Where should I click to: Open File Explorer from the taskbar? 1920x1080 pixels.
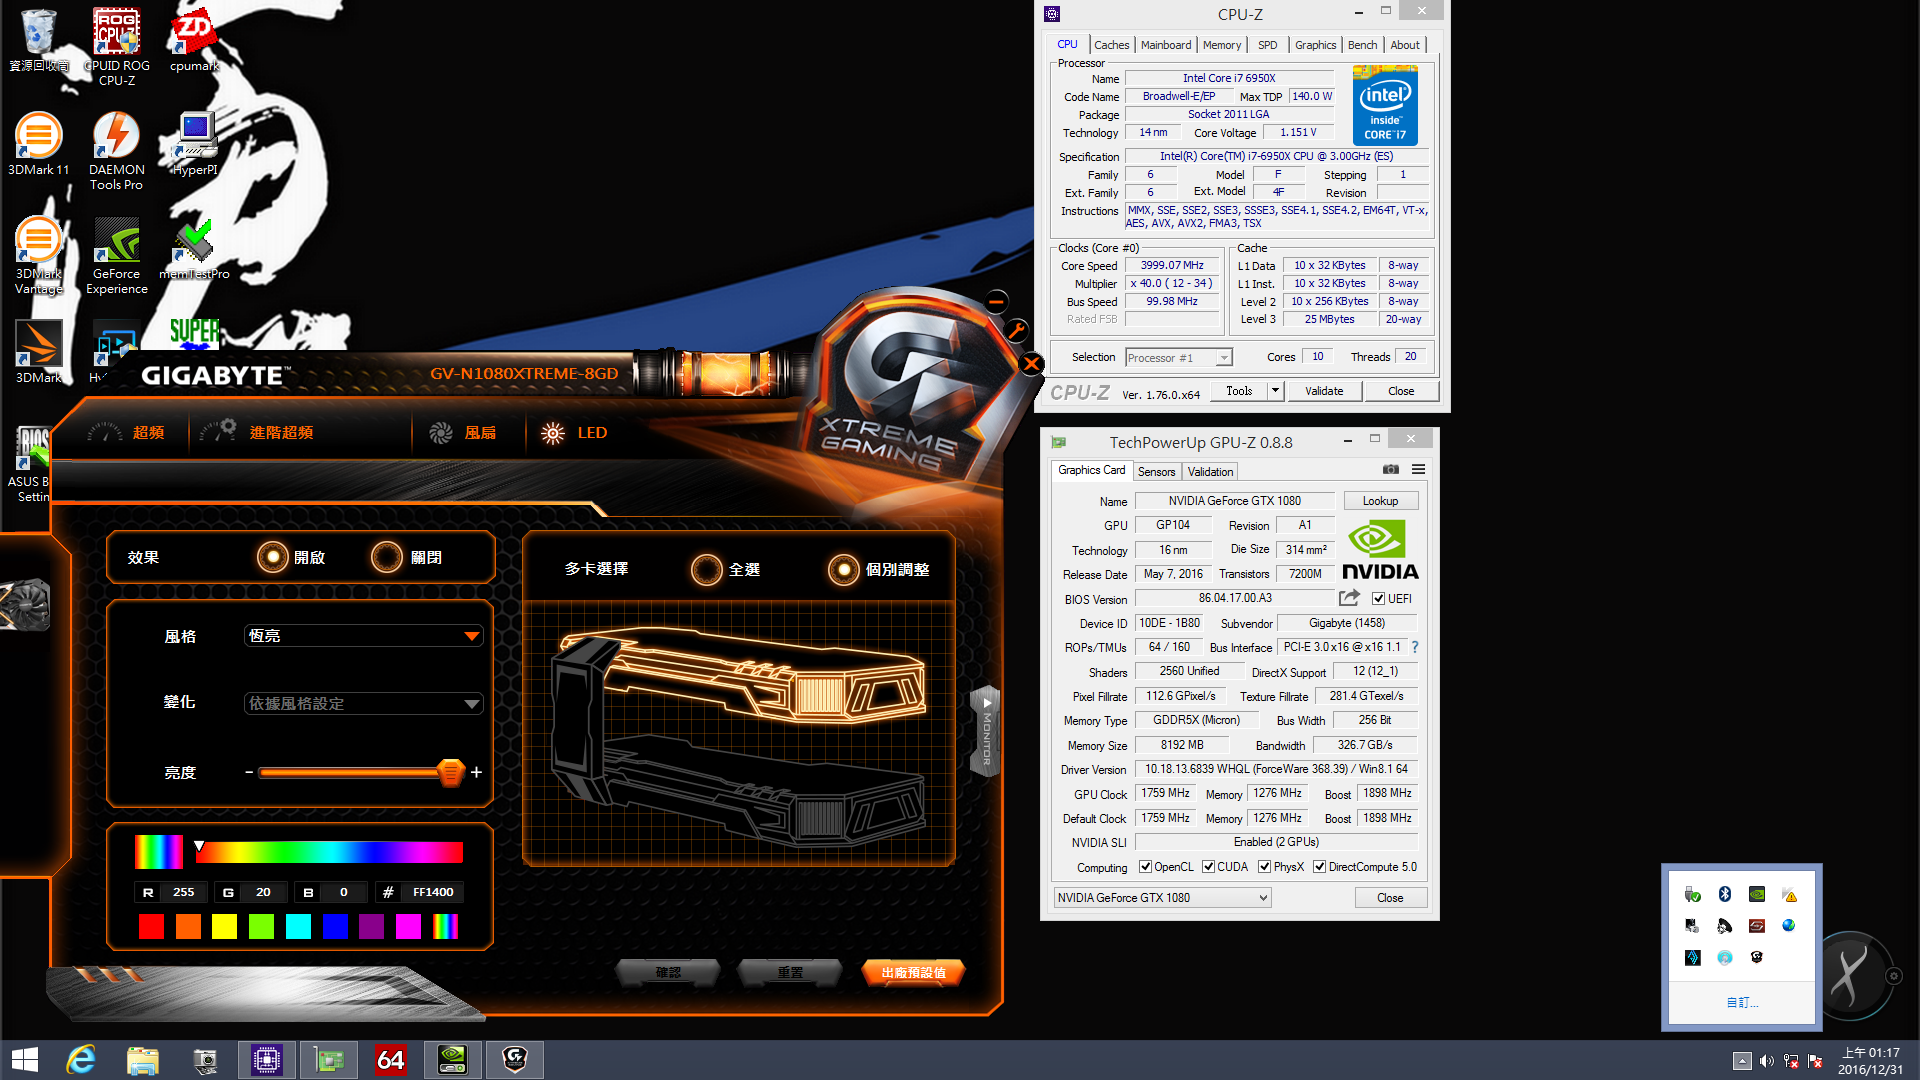click(x=143, y=1060)
